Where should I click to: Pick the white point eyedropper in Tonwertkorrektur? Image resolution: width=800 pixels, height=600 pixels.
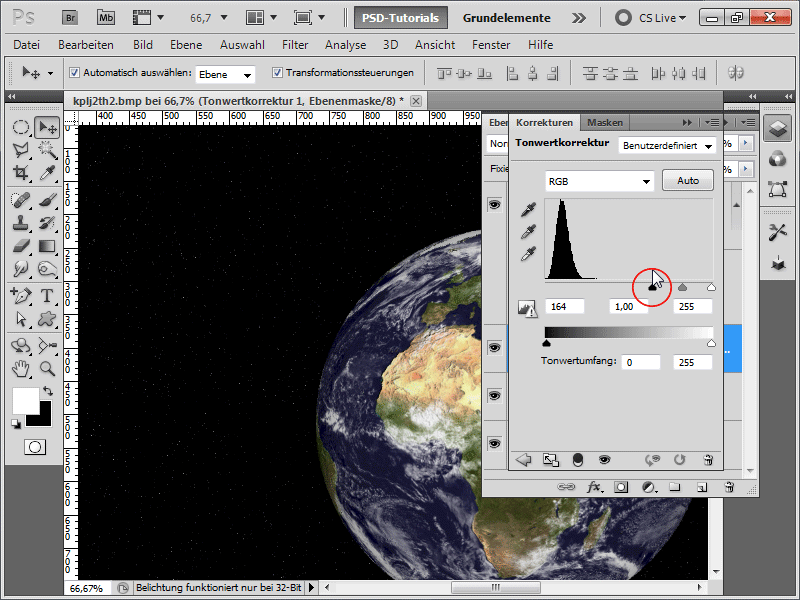(x=528, y=254)
